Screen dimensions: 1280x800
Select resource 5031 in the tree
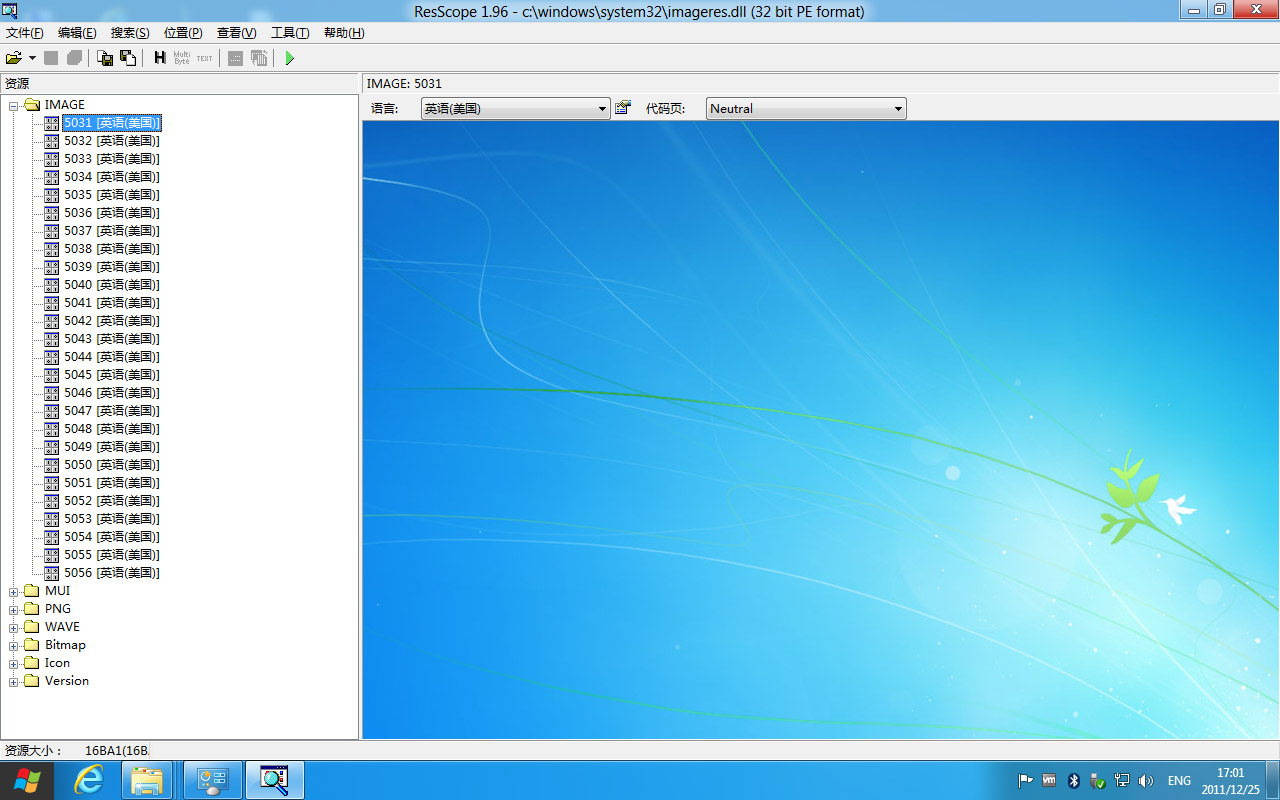tap(112, 123)
